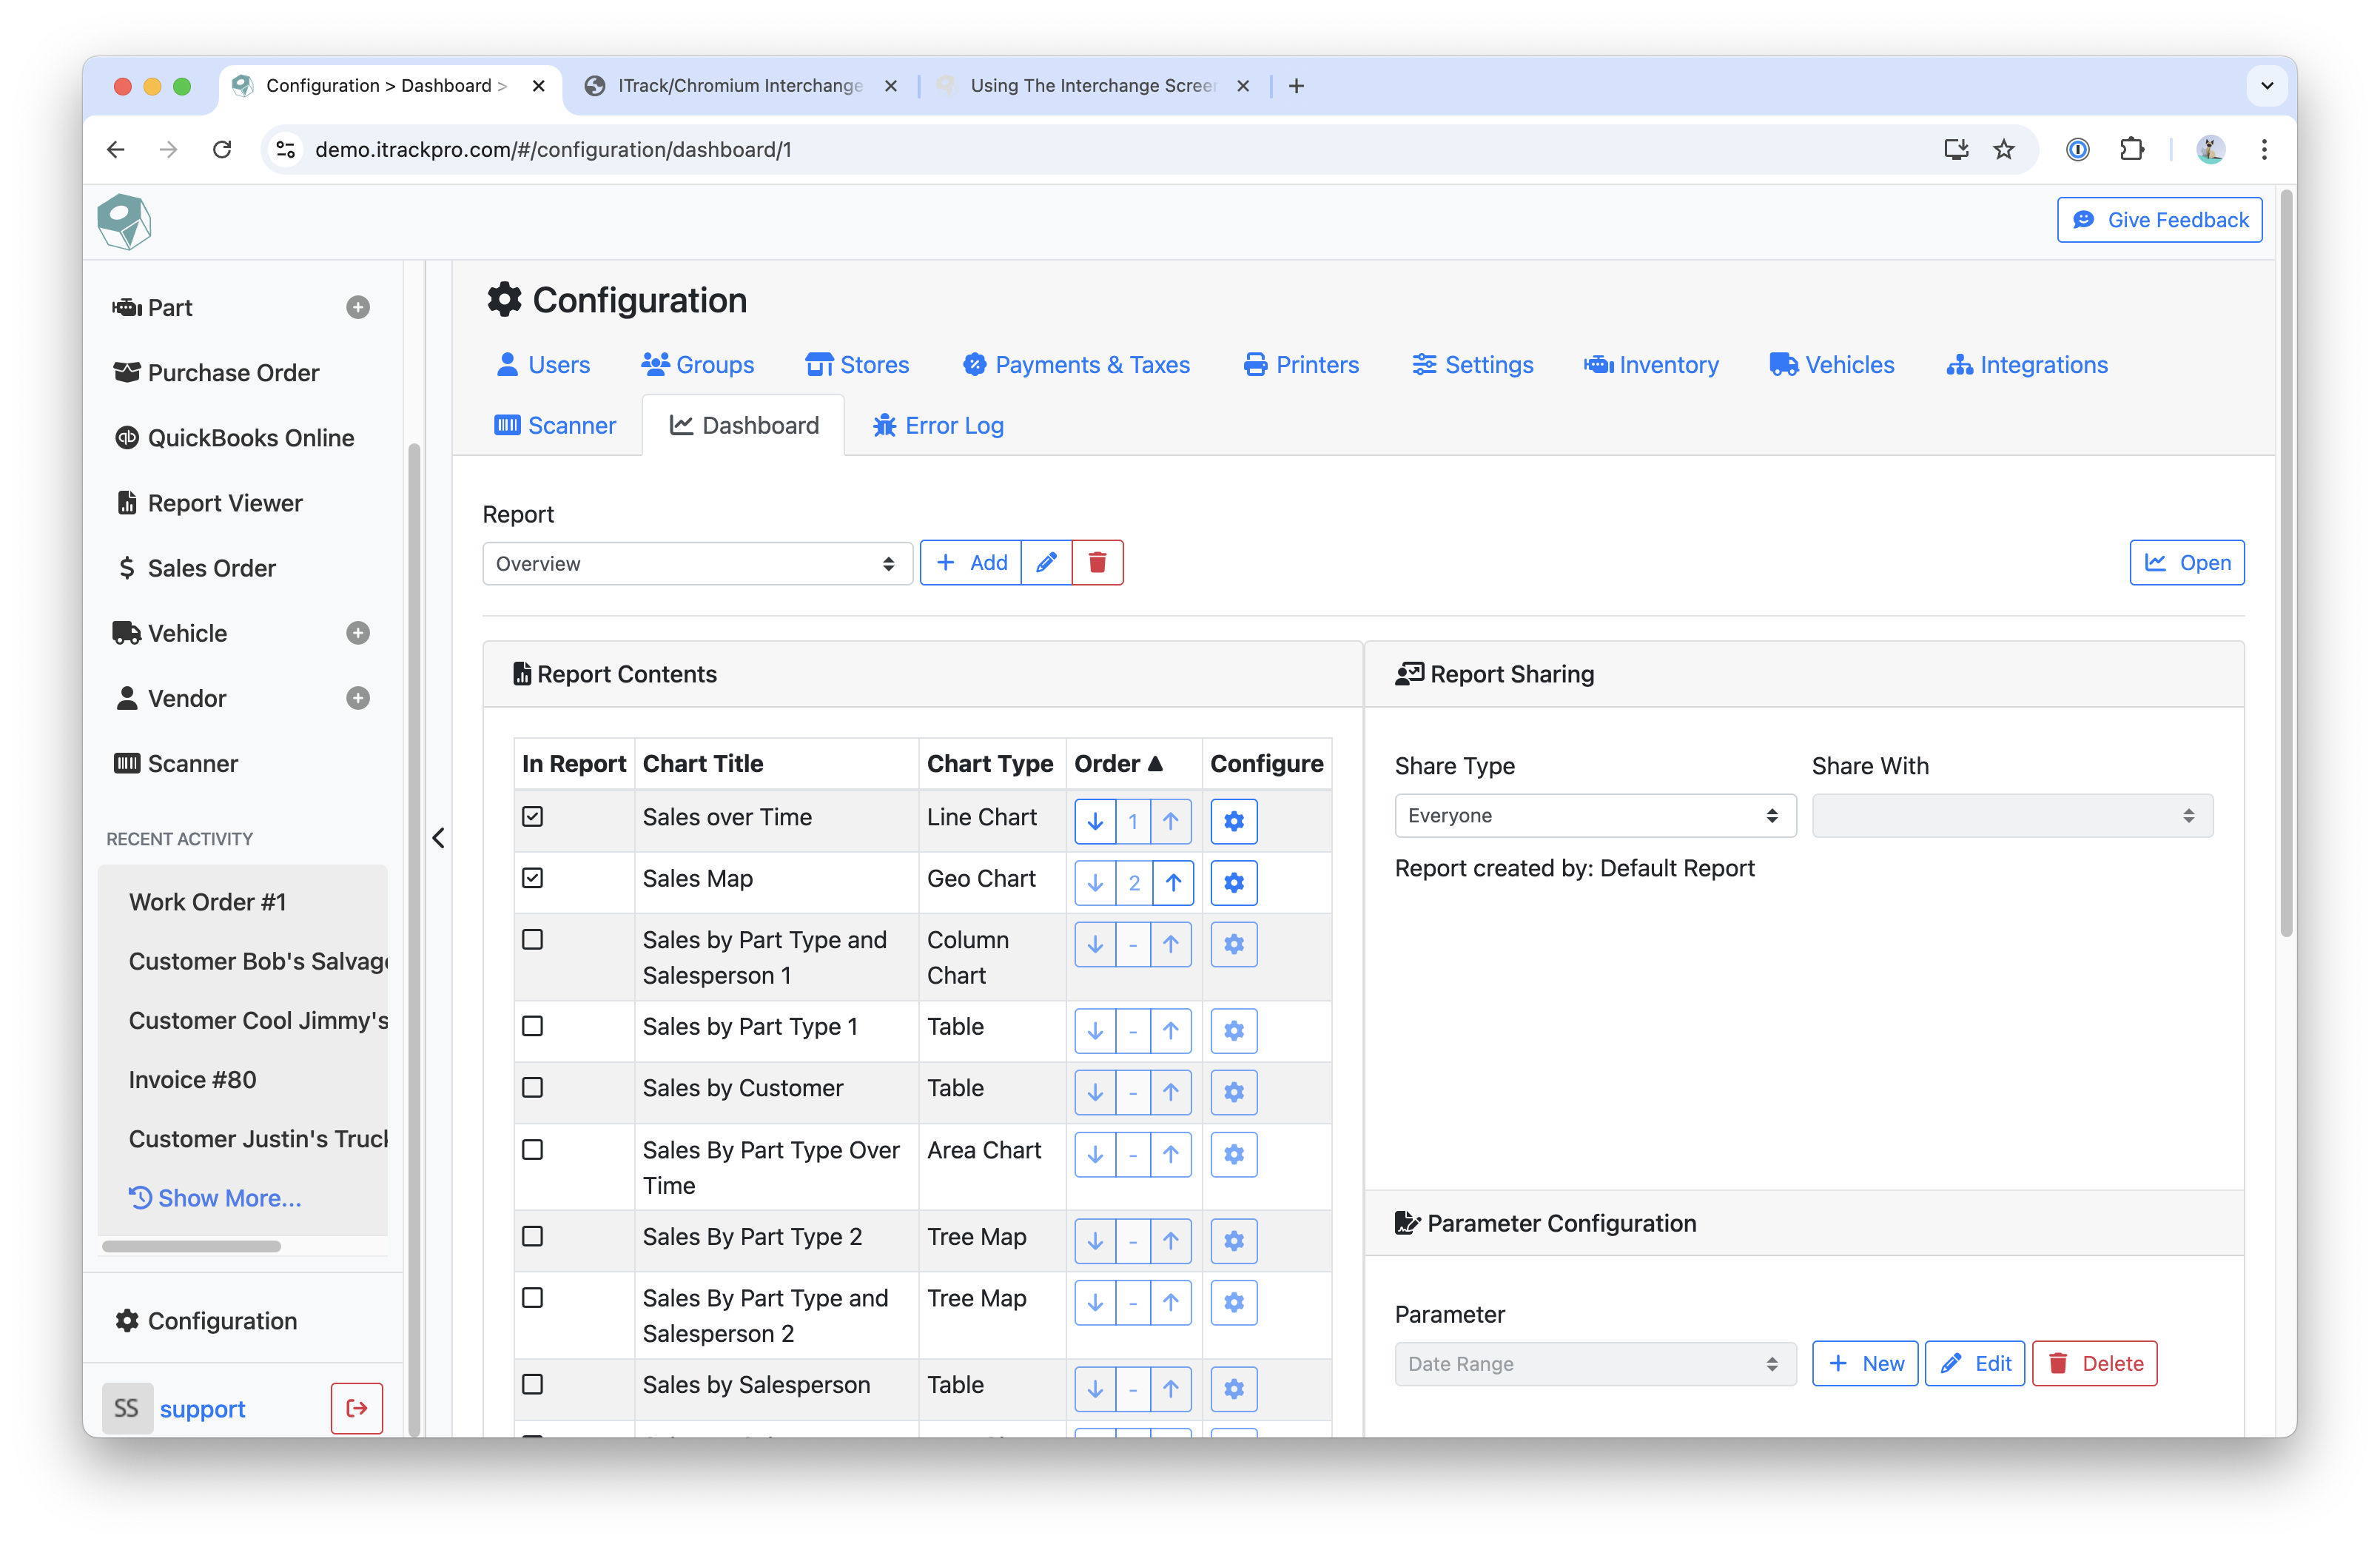The image size is (2380, 1547).
Task: Click the logout icon beside support
Action: tap(356, 1408)
